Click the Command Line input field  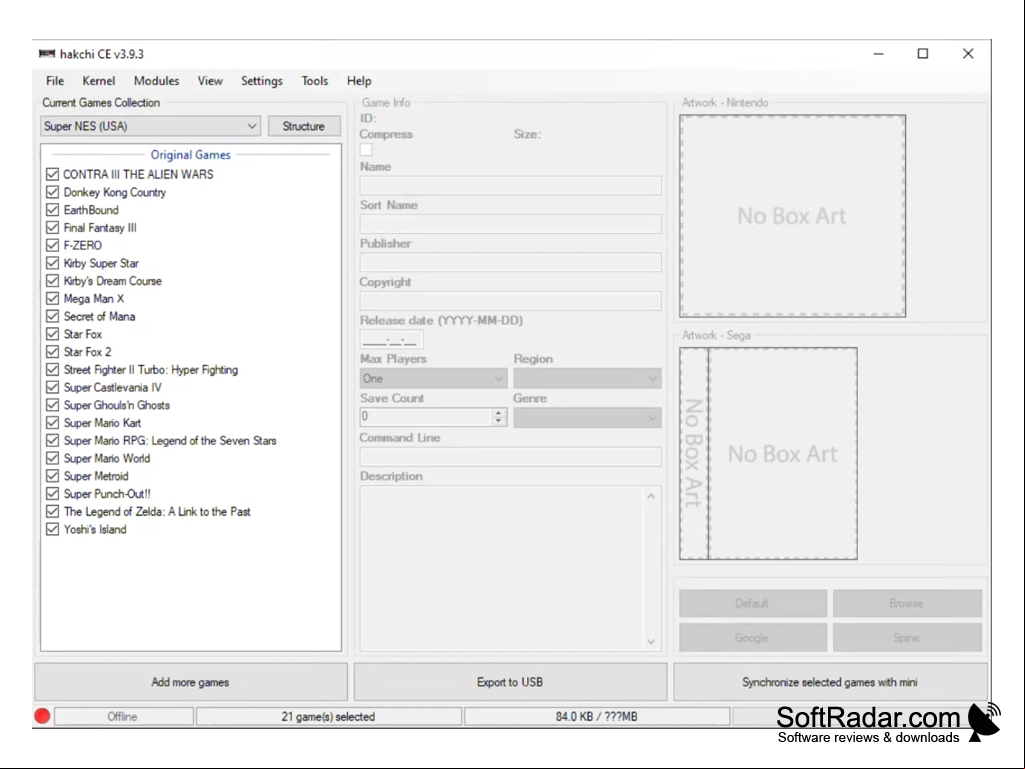511,456
